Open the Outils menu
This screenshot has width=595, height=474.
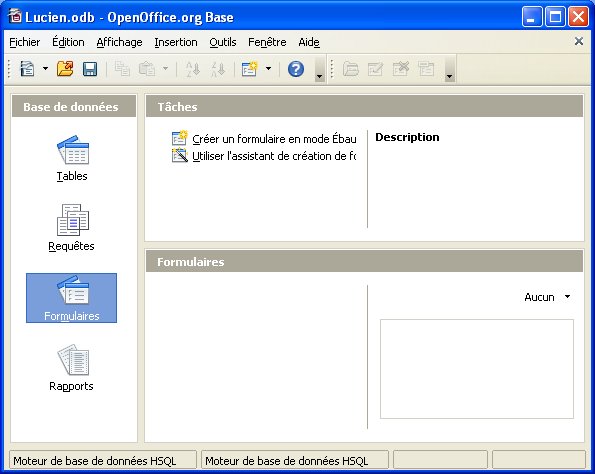[x=223, y=42]
